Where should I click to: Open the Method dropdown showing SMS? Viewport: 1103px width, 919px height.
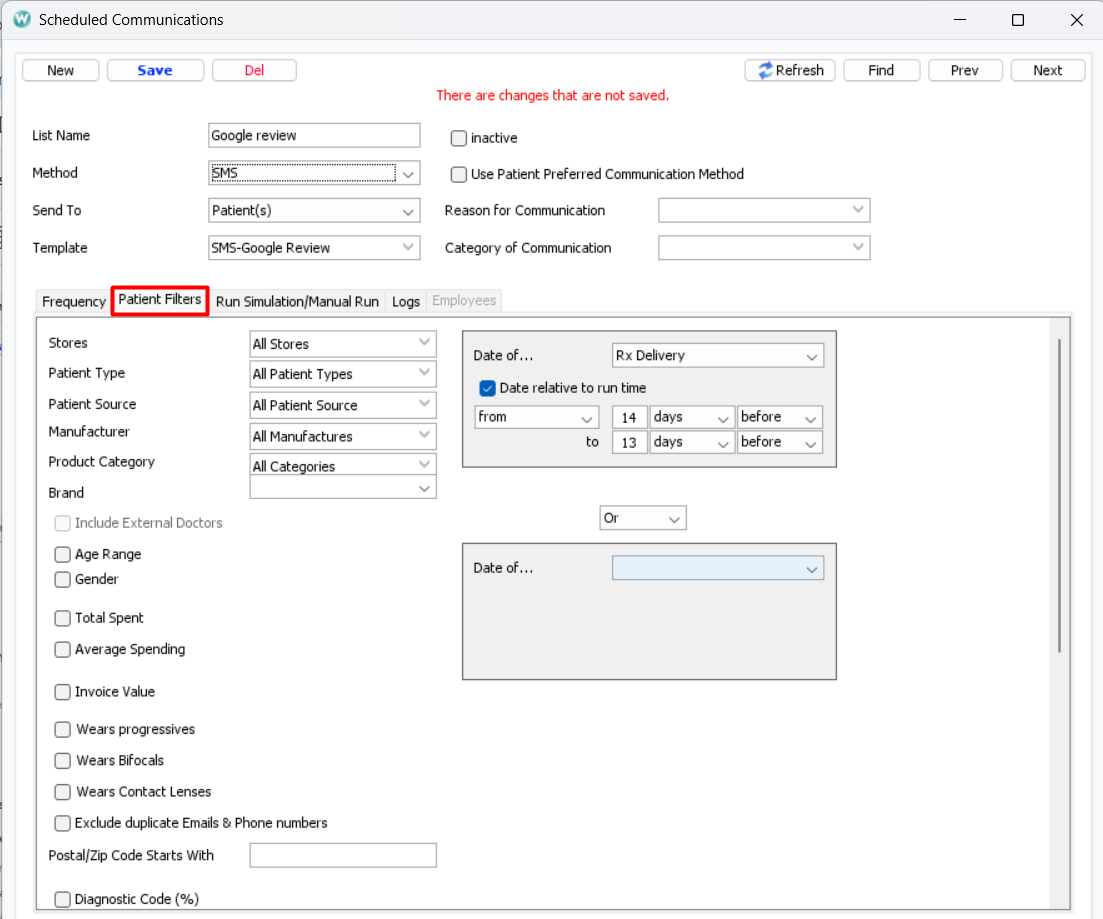pos(314,173)
